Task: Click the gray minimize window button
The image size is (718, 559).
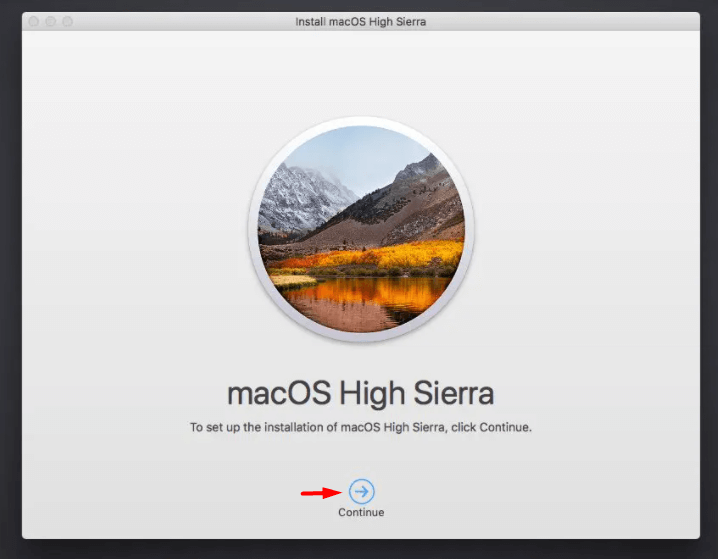Action: (53, 21)
